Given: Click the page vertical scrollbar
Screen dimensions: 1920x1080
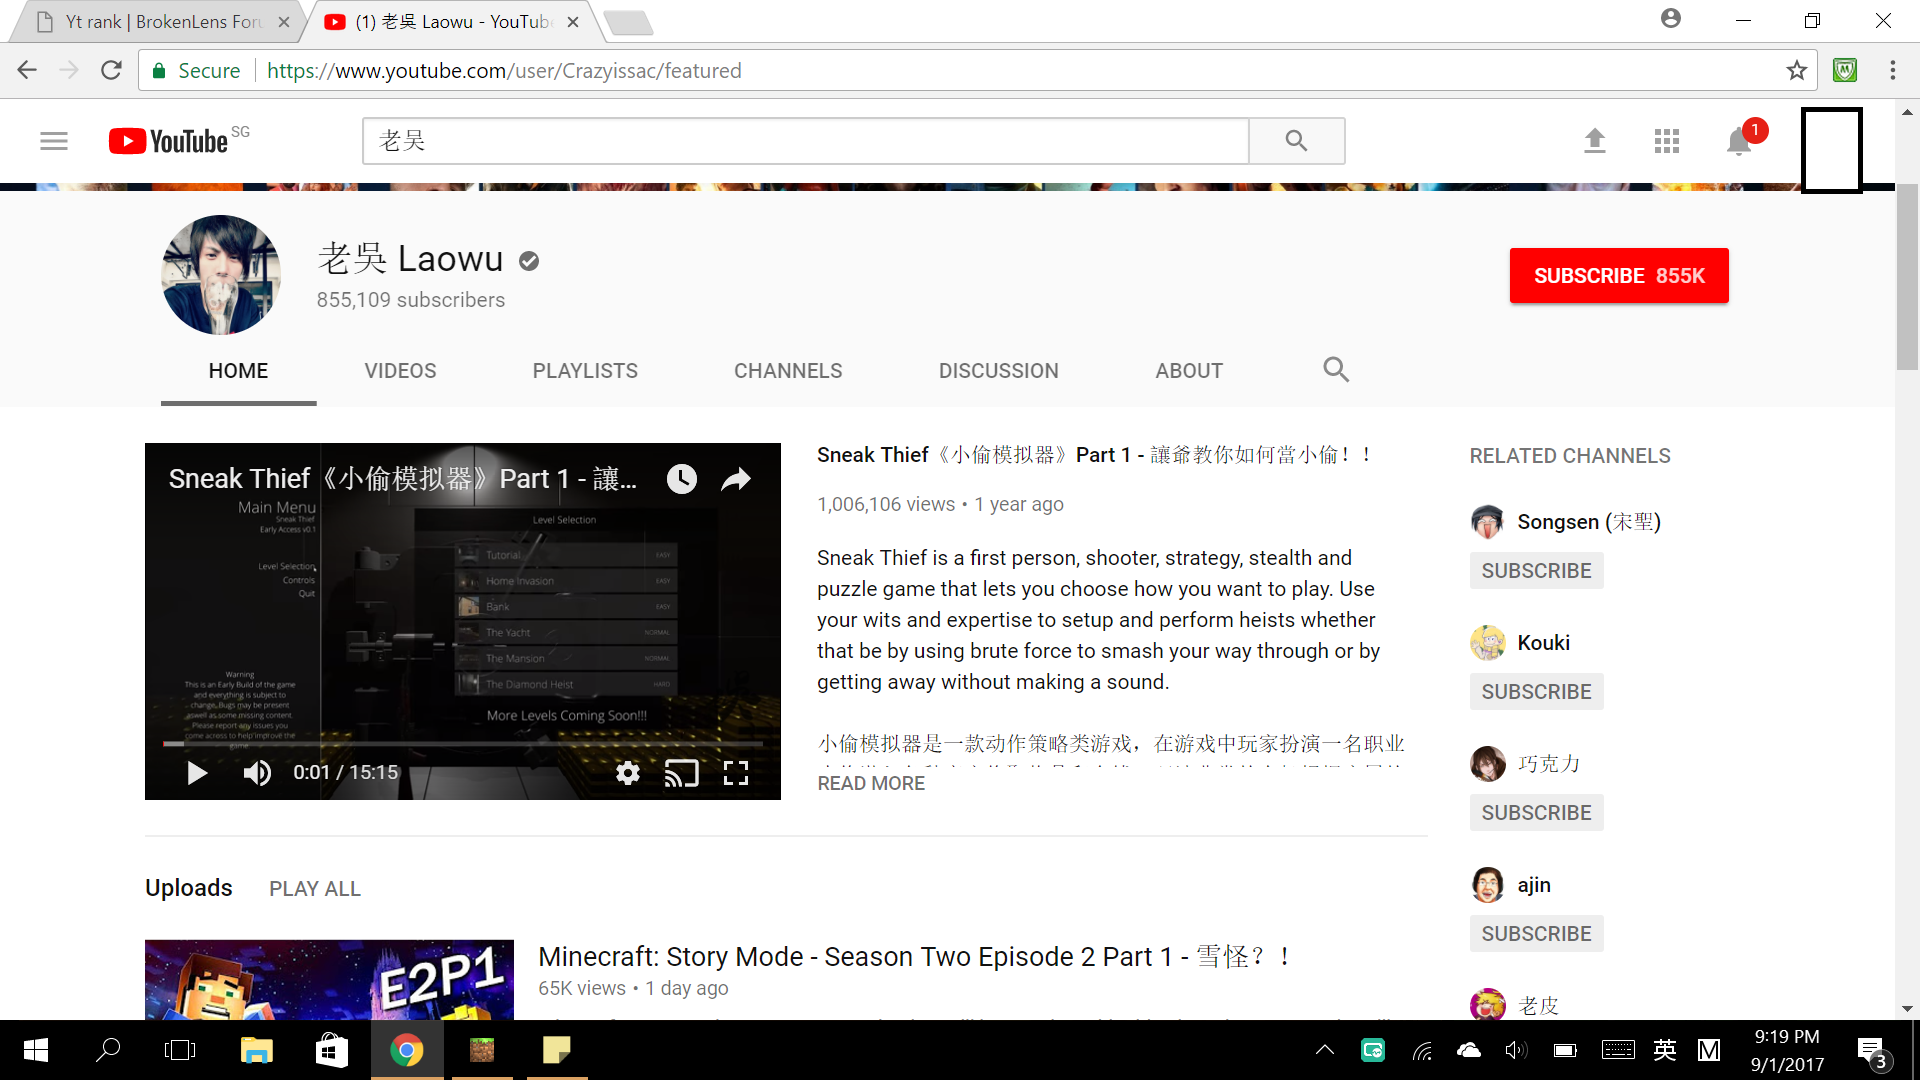Looking at the screenshot, I should (1907, 277).
